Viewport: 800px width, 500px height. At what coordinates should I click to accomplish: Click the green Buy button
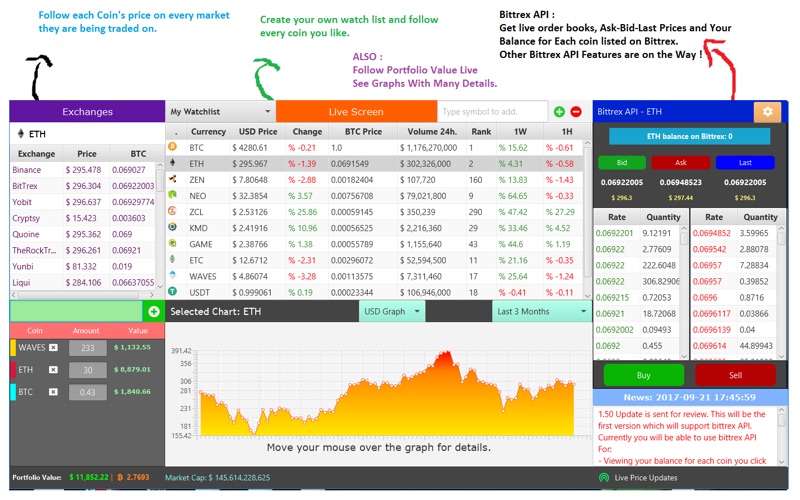click(x=643, y=375)
